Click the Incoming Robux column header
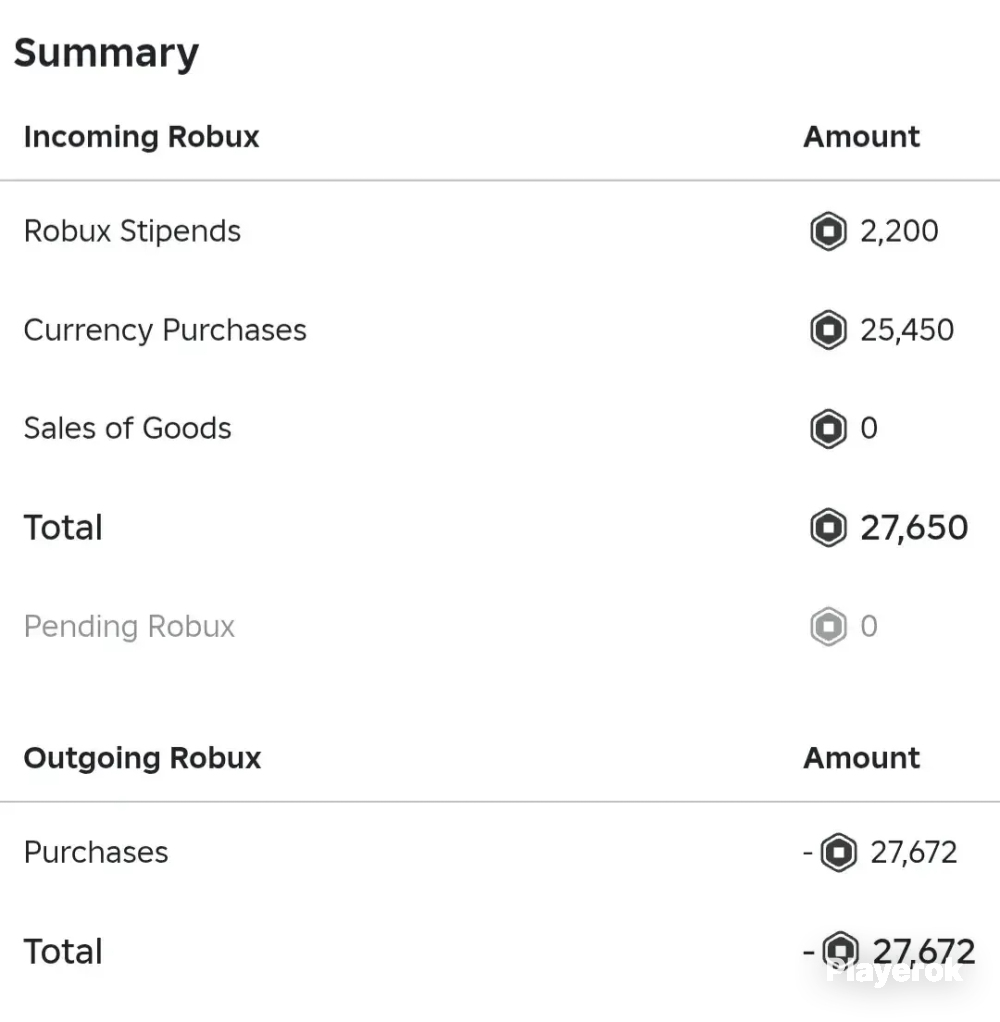Image resolution: width=1000 pixels, height=1022 pixels. coord(141,137)
